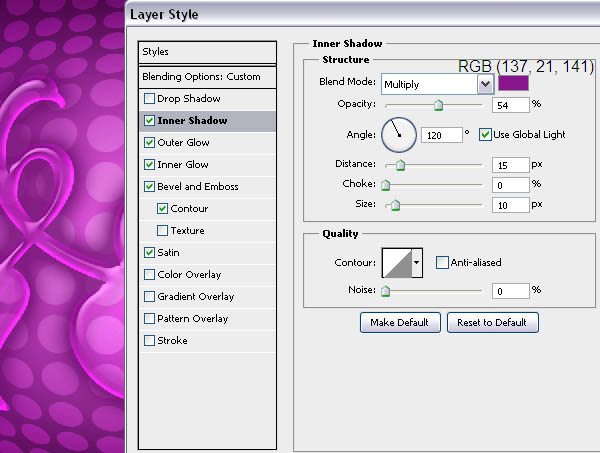Viewport: 600px width, 453px height.
Task: Click the Reset to Default button
Action: click(x=492, y=322)
